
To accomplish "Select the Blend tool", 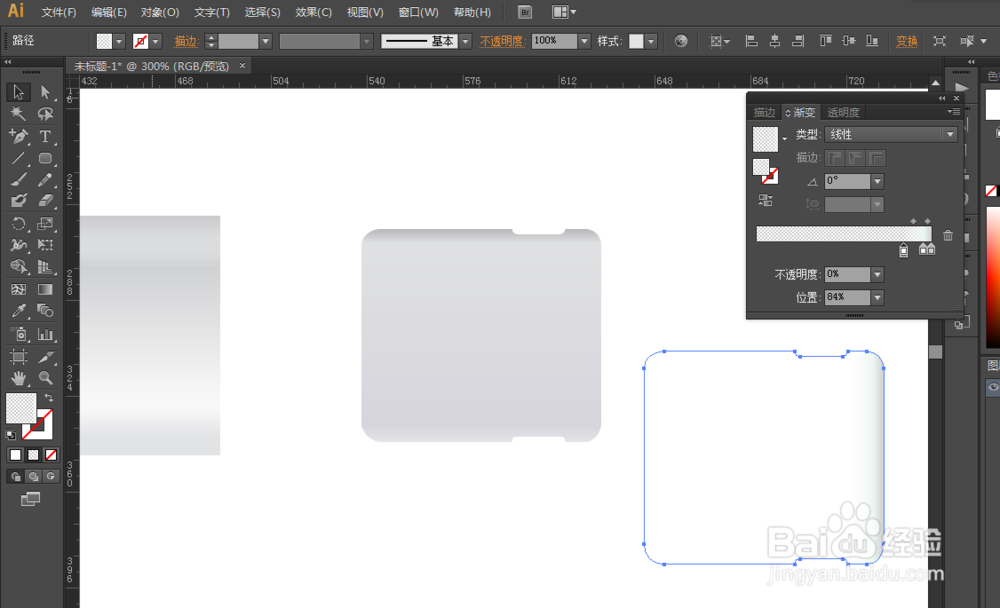I will point(45,311).
